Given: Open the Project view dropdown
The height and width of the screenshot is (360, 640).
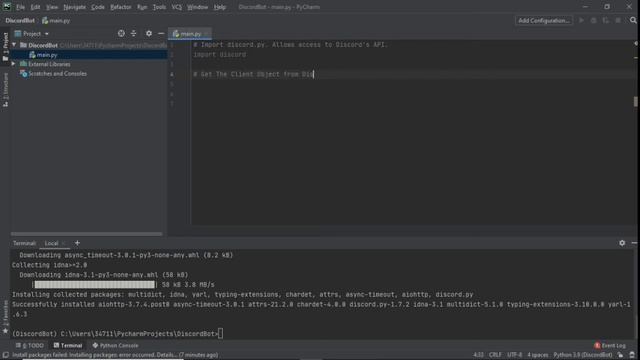Looking at the screenshot, I should 31,33.
